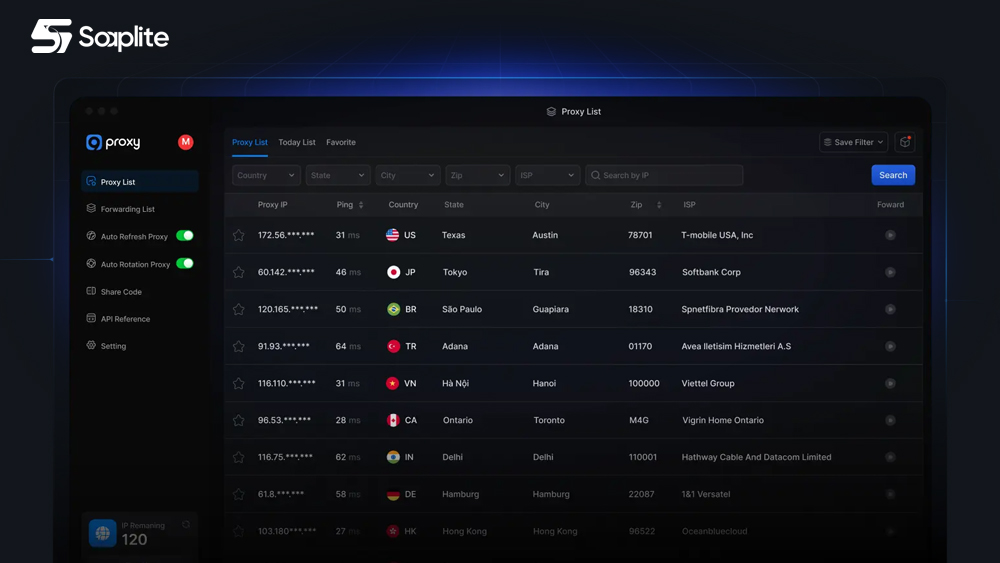
Task: Click forward button for T-mobile USA row
Action: click(890, 235)
